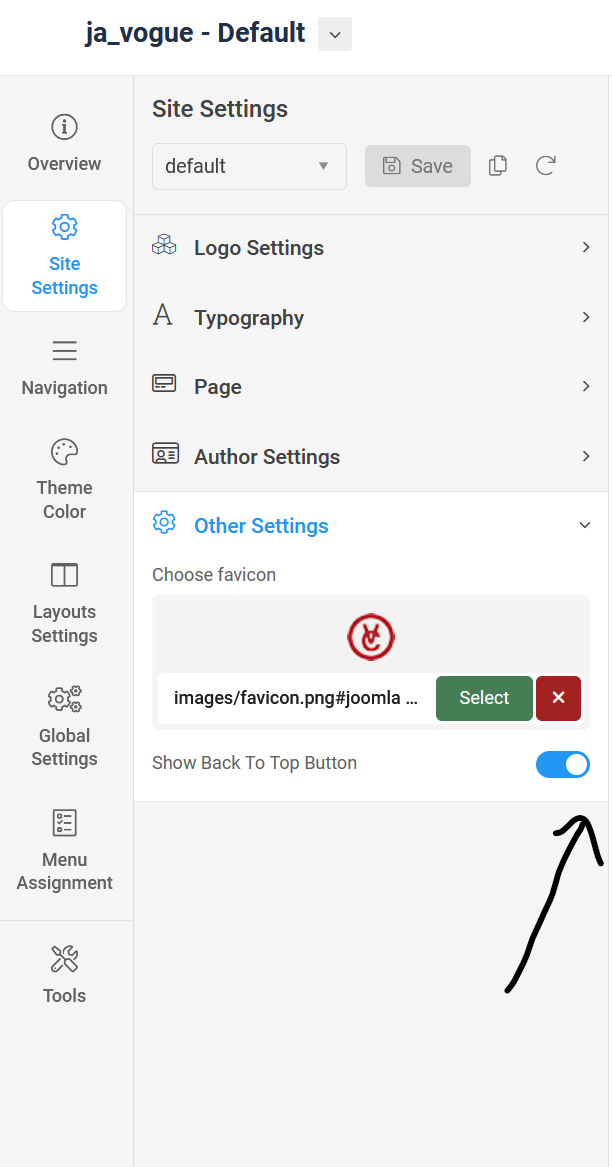This screenshot has width=612, height=1167.
Task: Click the Navigation hamburger icon
Action: point(65,351)
